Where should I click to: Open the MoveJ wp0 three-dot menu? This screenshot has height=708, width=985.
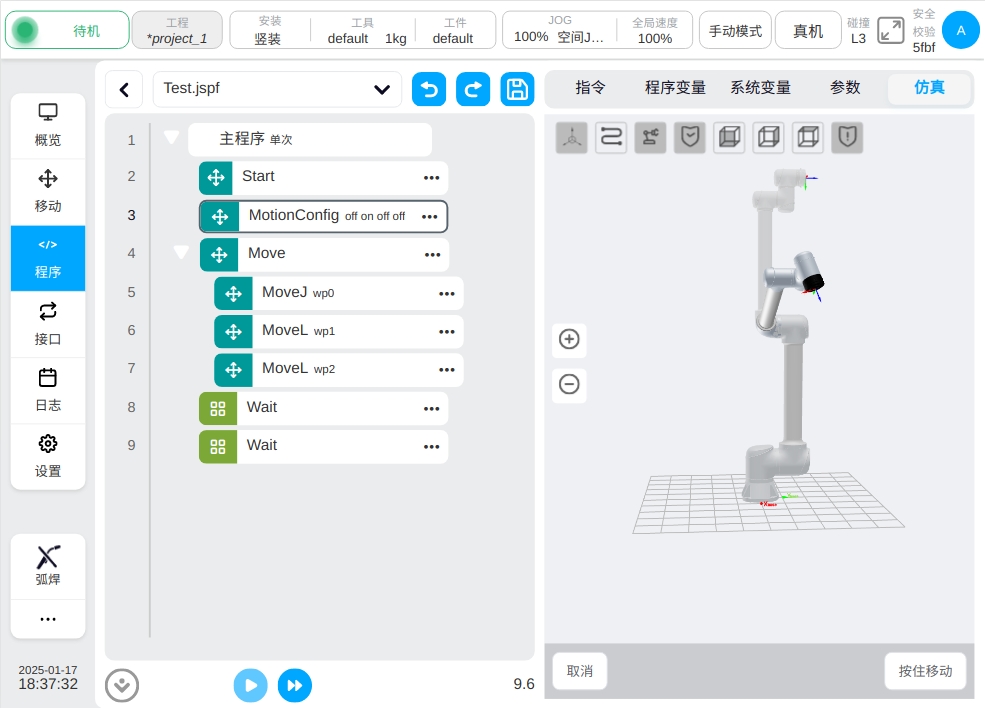pyautogui.click(x=447, y=293)
